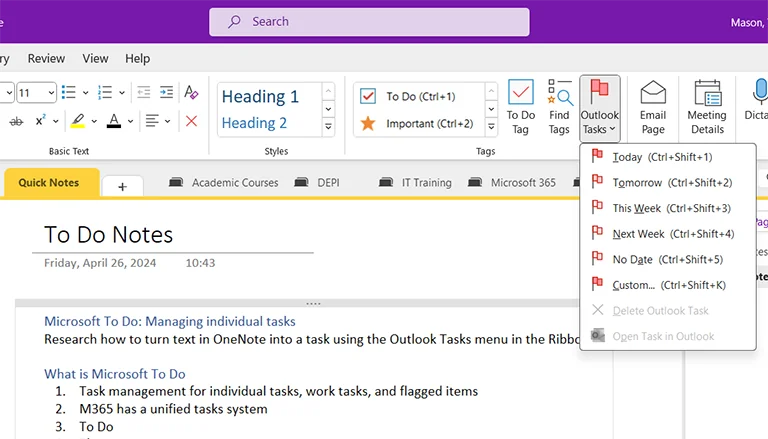Viewport: 768px width, 439px height.
Task: Click list item Task management for individual tasks
Action: point(279,391)
